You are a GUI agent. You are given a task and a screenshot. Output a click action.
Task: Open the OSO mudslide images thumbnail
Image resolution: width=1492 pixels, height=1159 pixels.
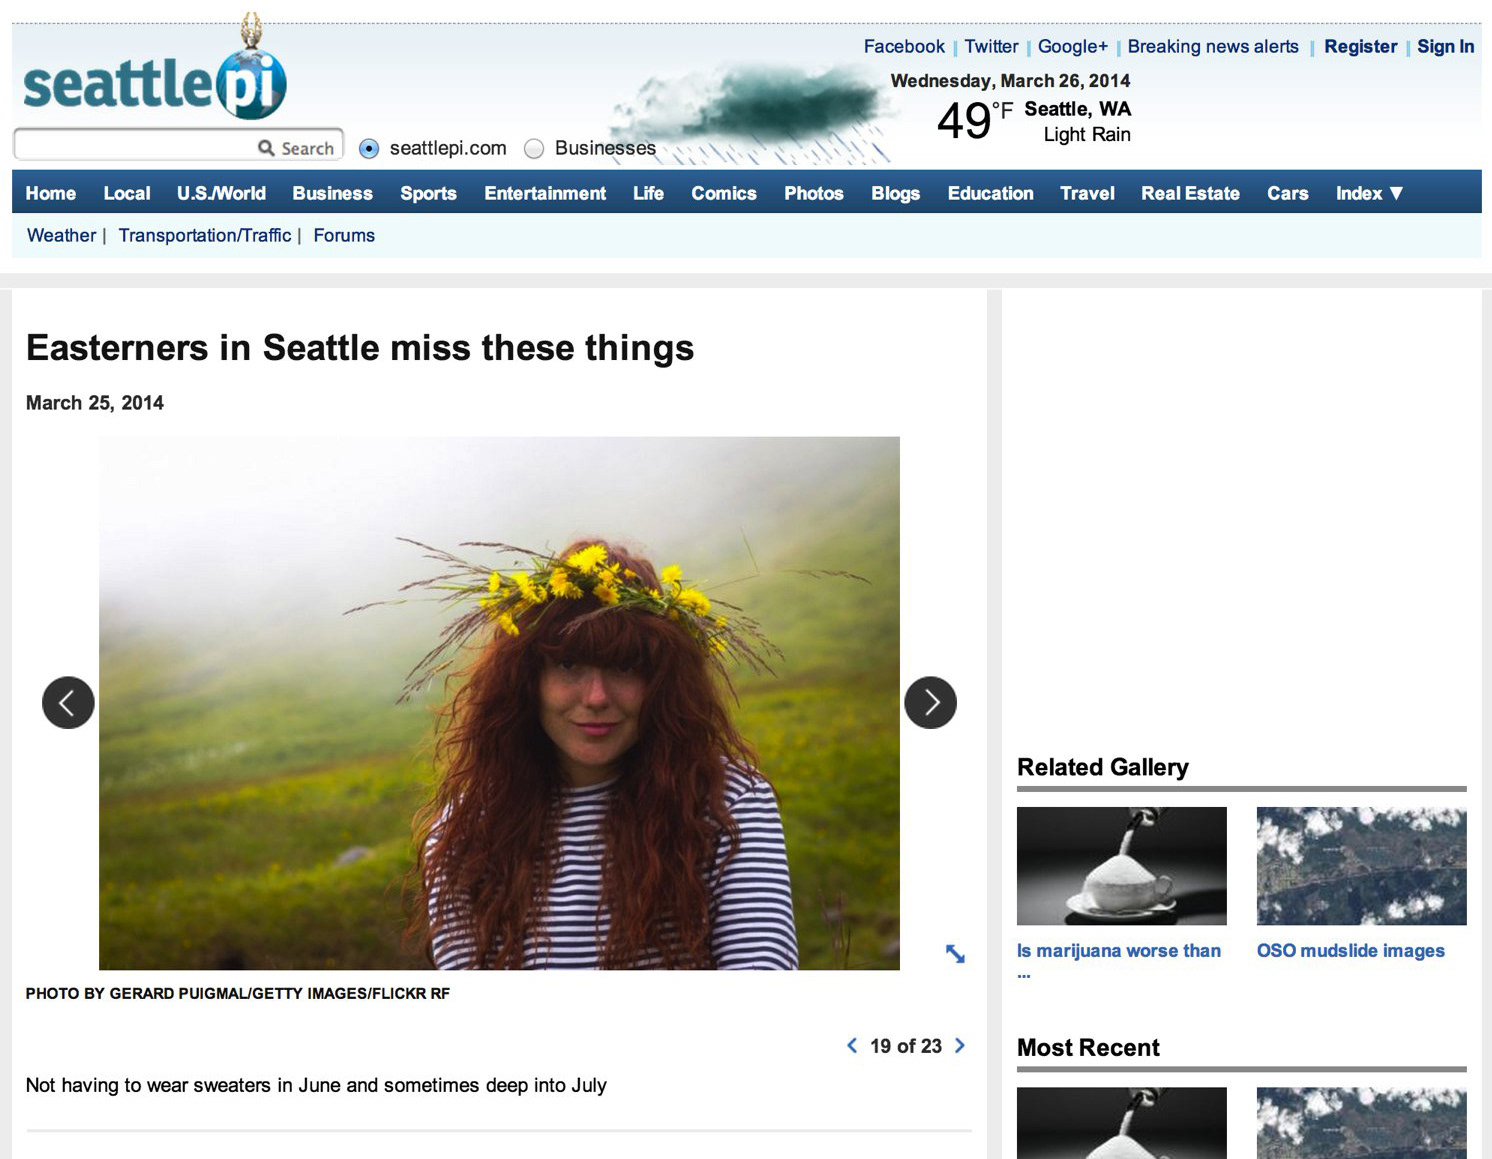tap(1361, 866)
